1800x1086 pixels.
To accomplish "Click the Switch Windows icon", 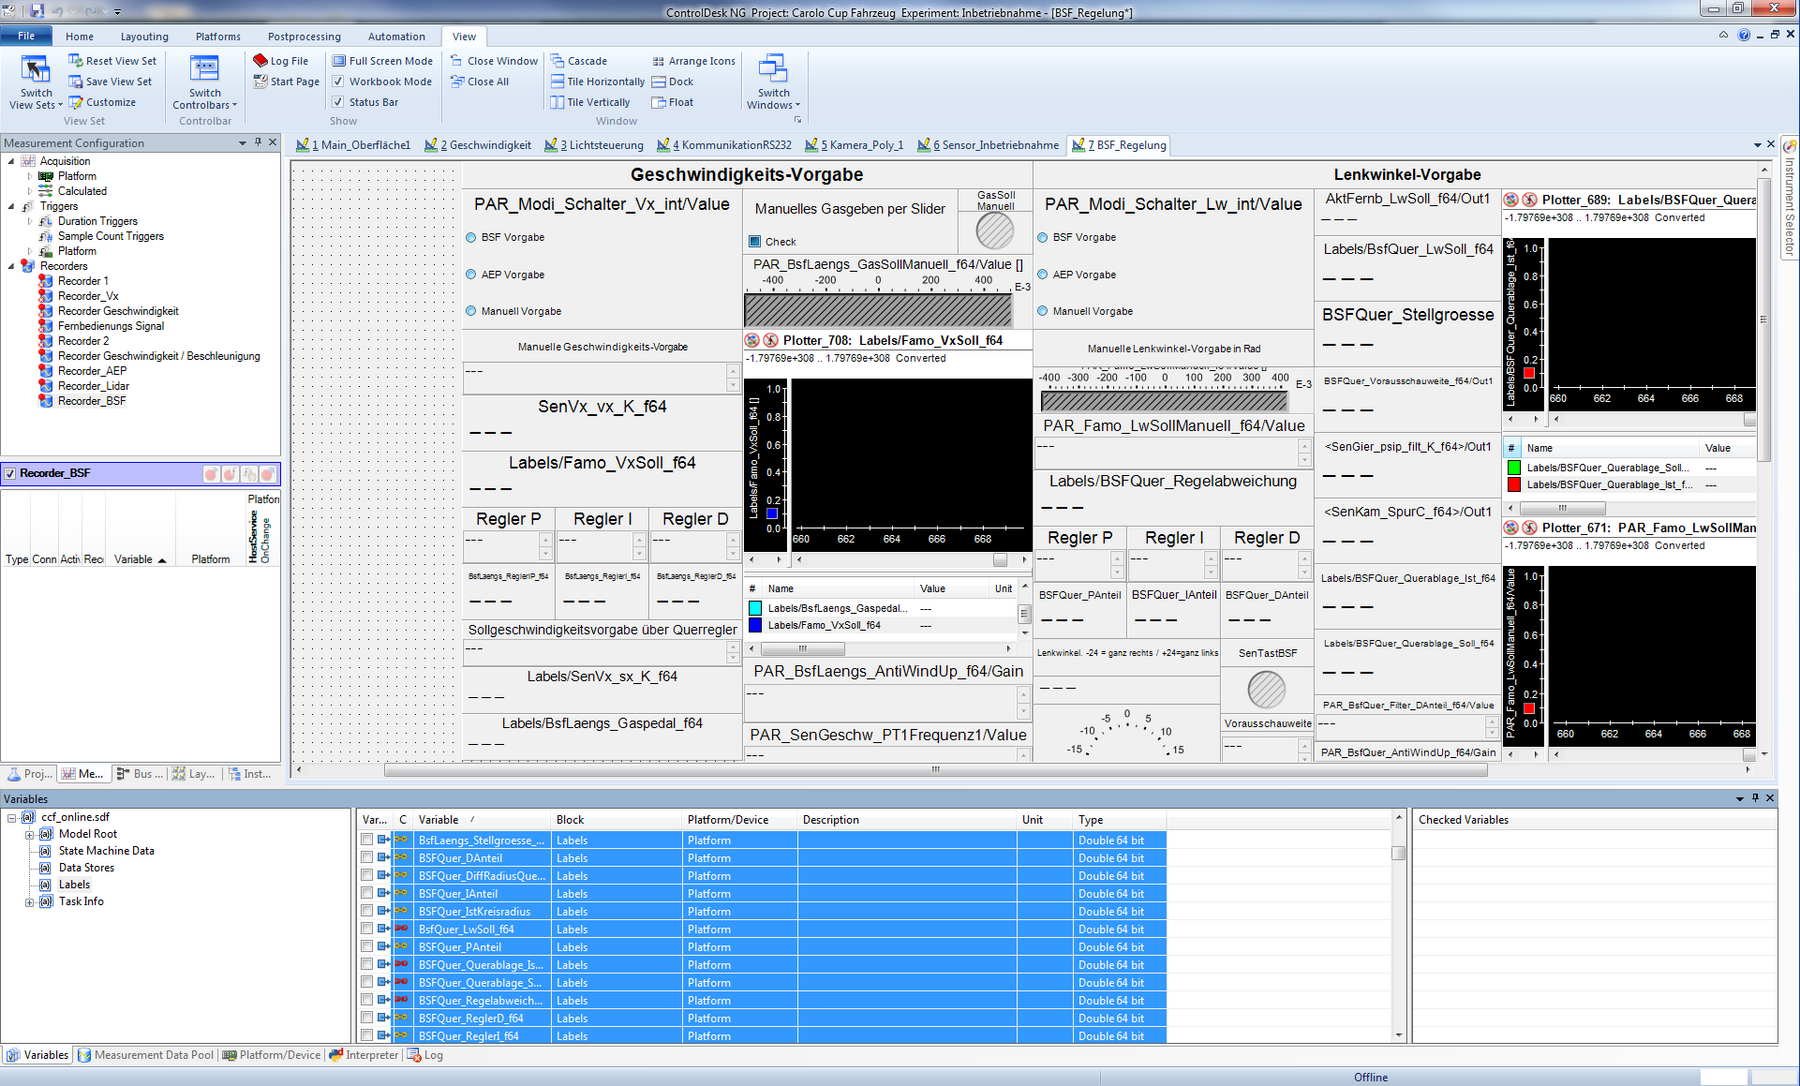I will tap(772, 70).
